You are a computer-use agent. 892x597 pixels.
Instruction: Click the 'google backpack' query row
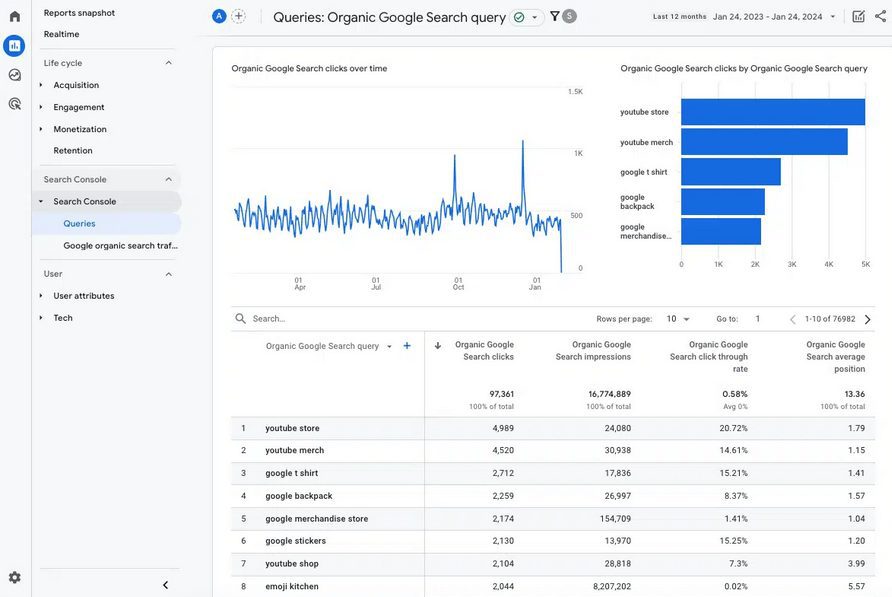(x=552, y=496)
